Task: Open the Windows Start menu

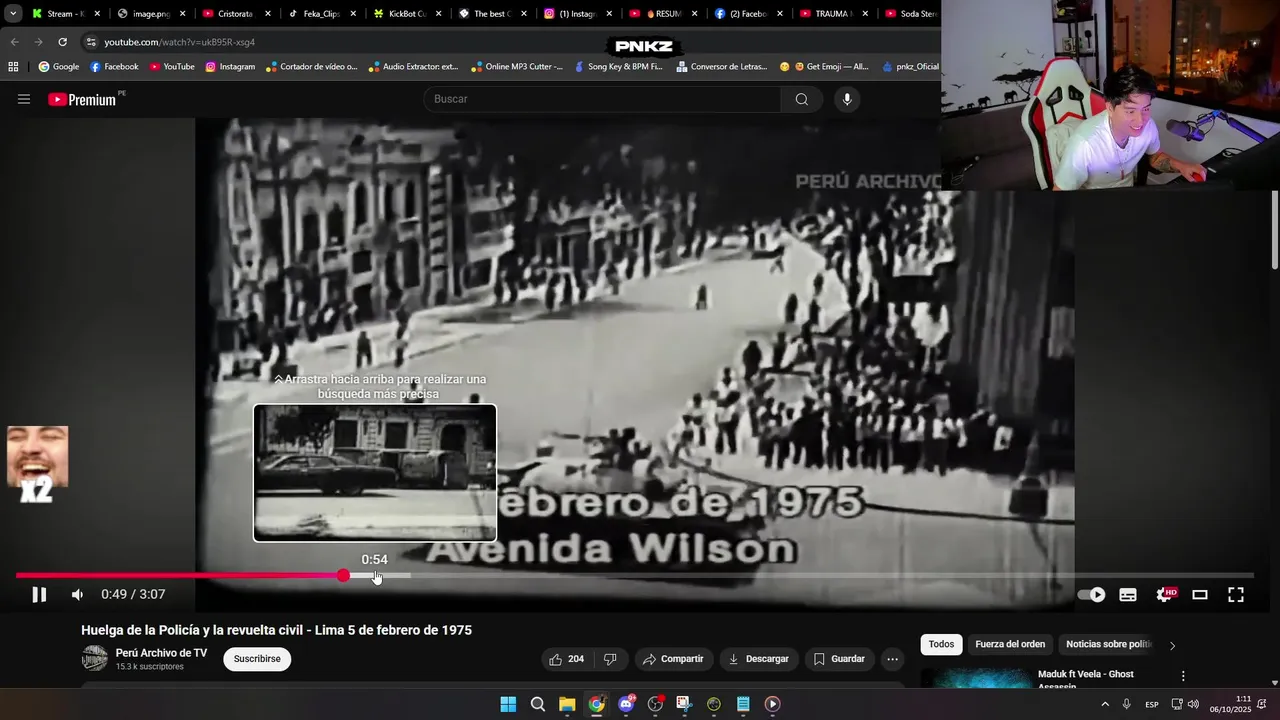Action: click(508, 704)
